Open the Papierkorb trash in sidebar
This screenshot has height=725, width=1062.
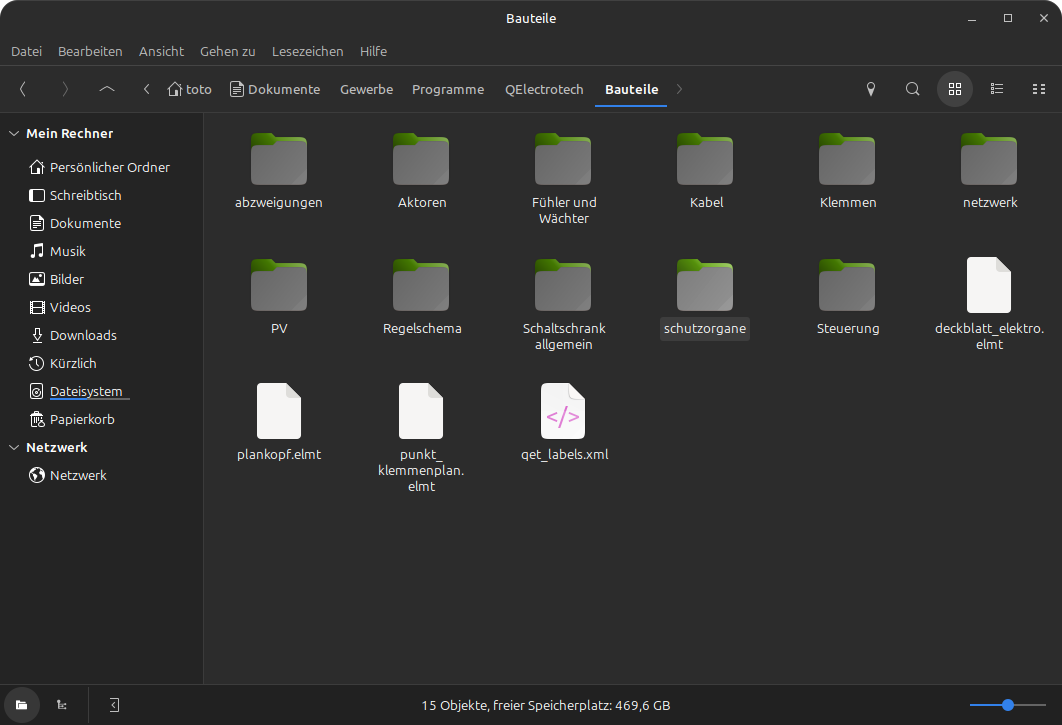(x=82, y=419)
